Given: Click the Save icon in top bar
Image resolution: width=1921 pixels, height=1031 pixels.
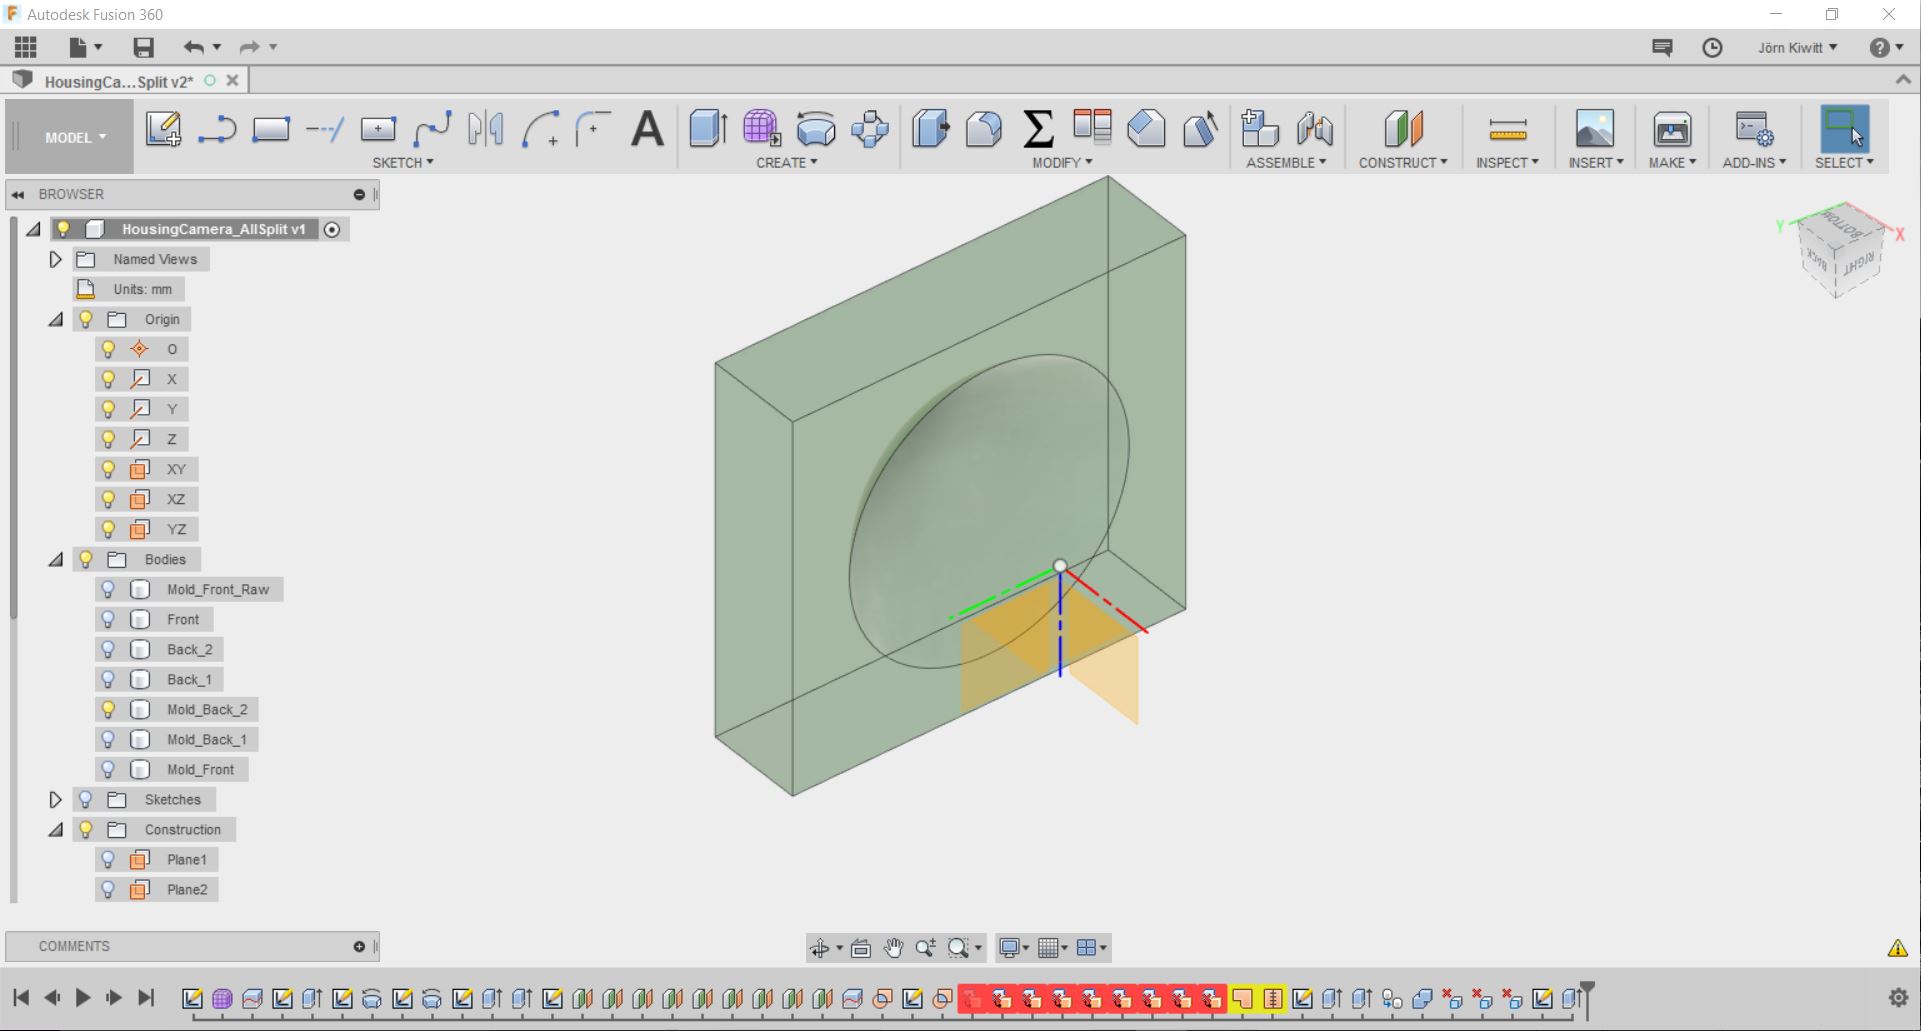Looking at the screenshot, I should [x=143, y=47].
